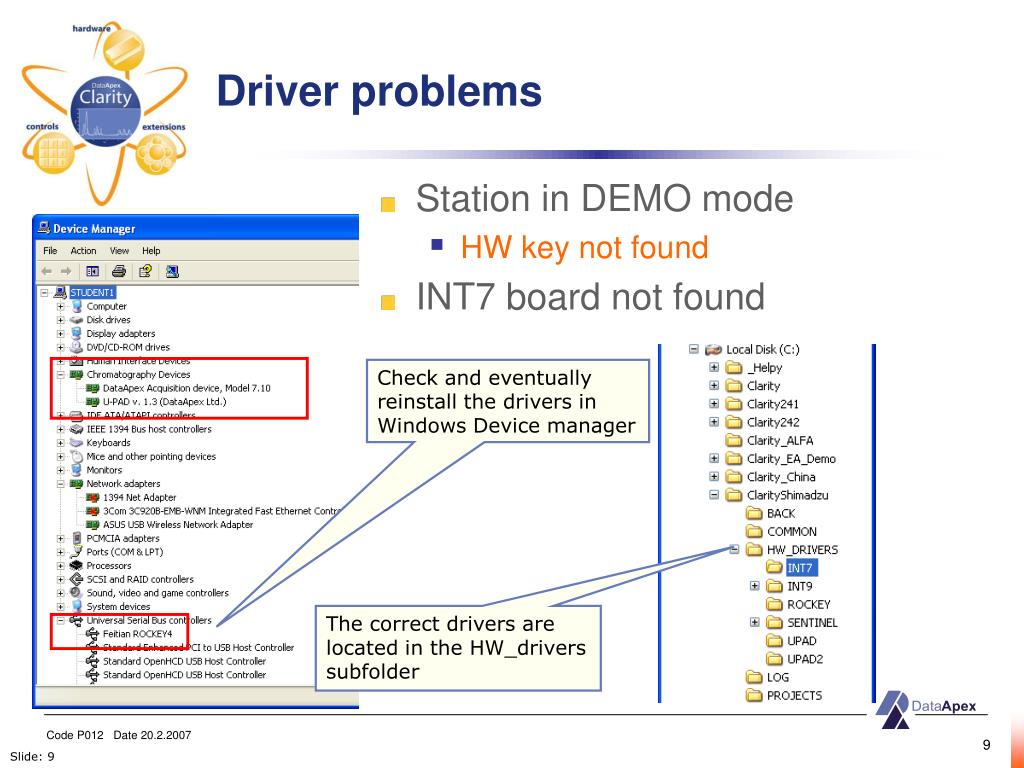Screen dimensions: 1024x768
Task: Click the Forward arrow in Device Manager toolbar
Action: (x=66, y=271)
